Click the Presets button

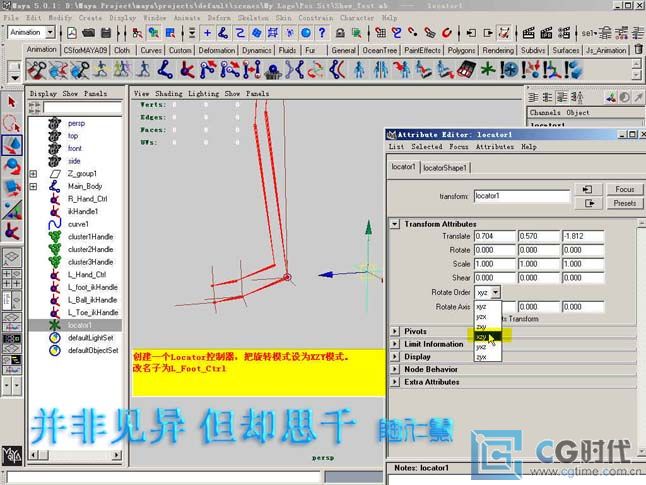(x=625, y=203)
